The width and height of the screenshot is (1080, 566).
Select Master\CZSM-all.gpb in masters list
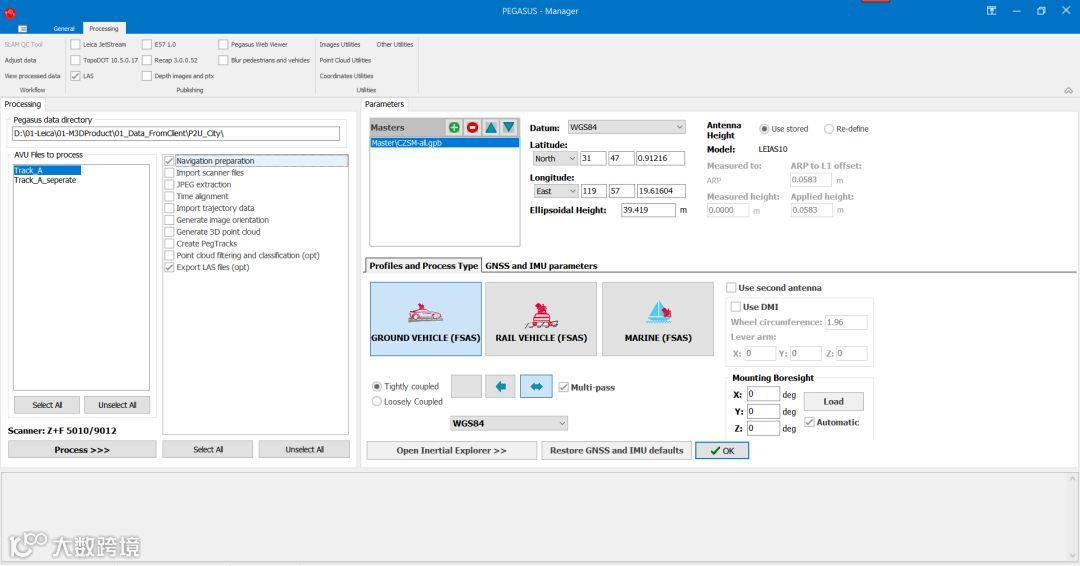coord(444,143)
